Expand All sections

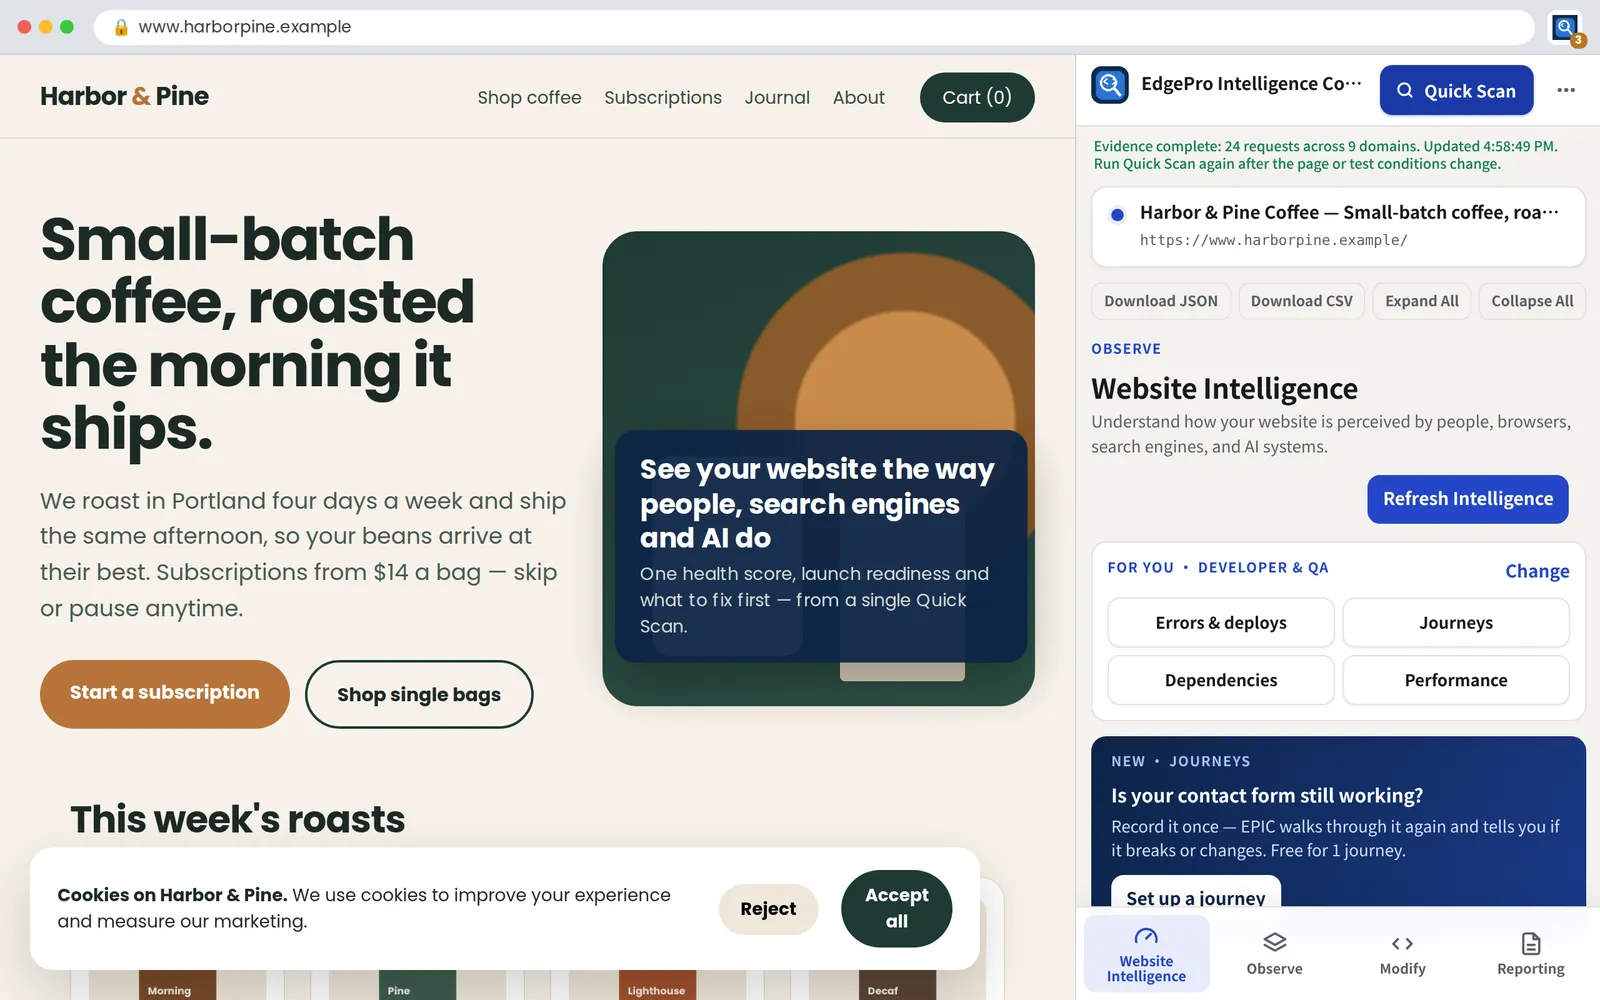[1421, 301]
